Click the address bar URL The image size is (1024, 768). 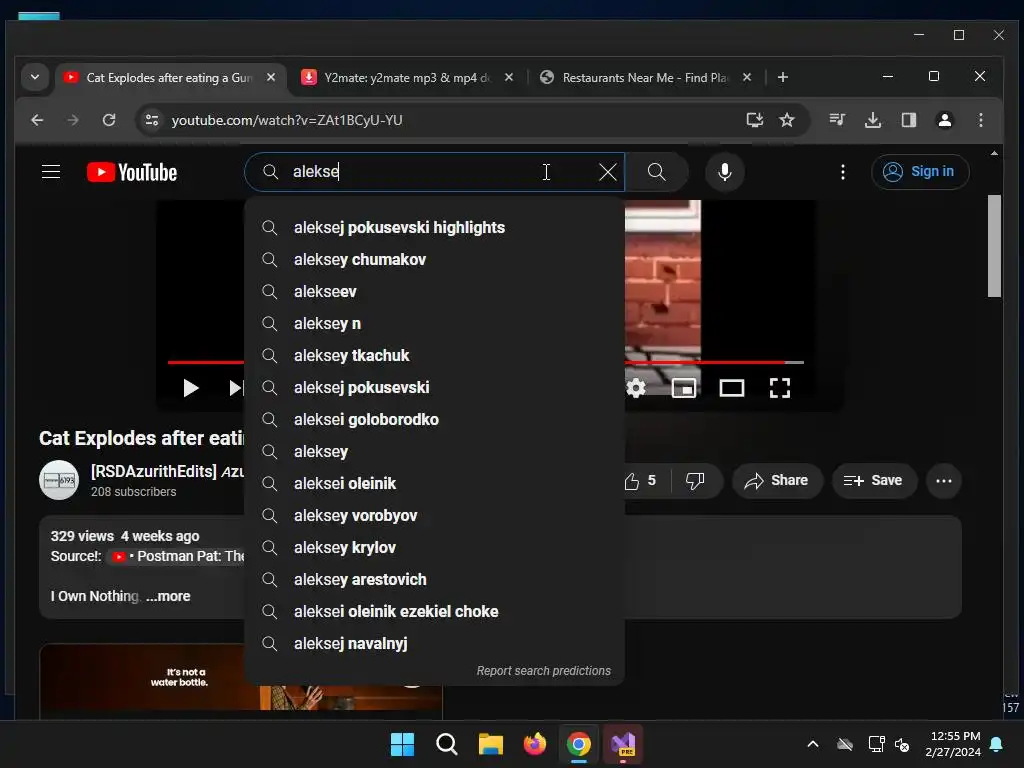(287, 120)
